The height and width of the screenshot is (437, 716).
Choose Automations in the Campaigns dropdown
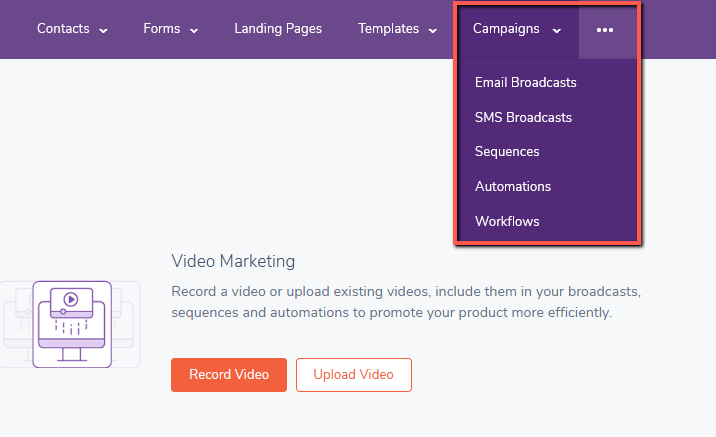(513, 186)
